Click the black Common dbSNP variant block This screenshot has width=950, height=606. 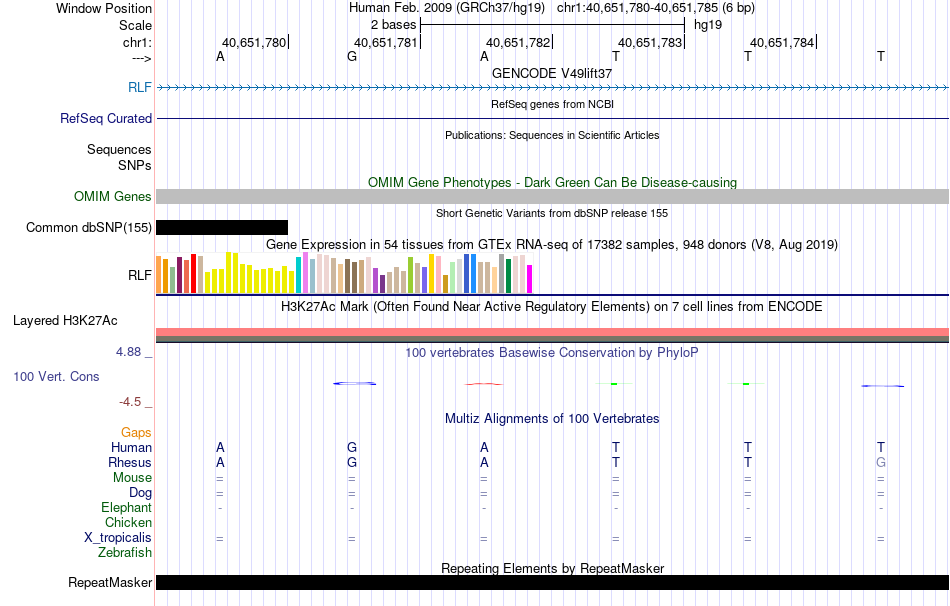click(222, 227)
